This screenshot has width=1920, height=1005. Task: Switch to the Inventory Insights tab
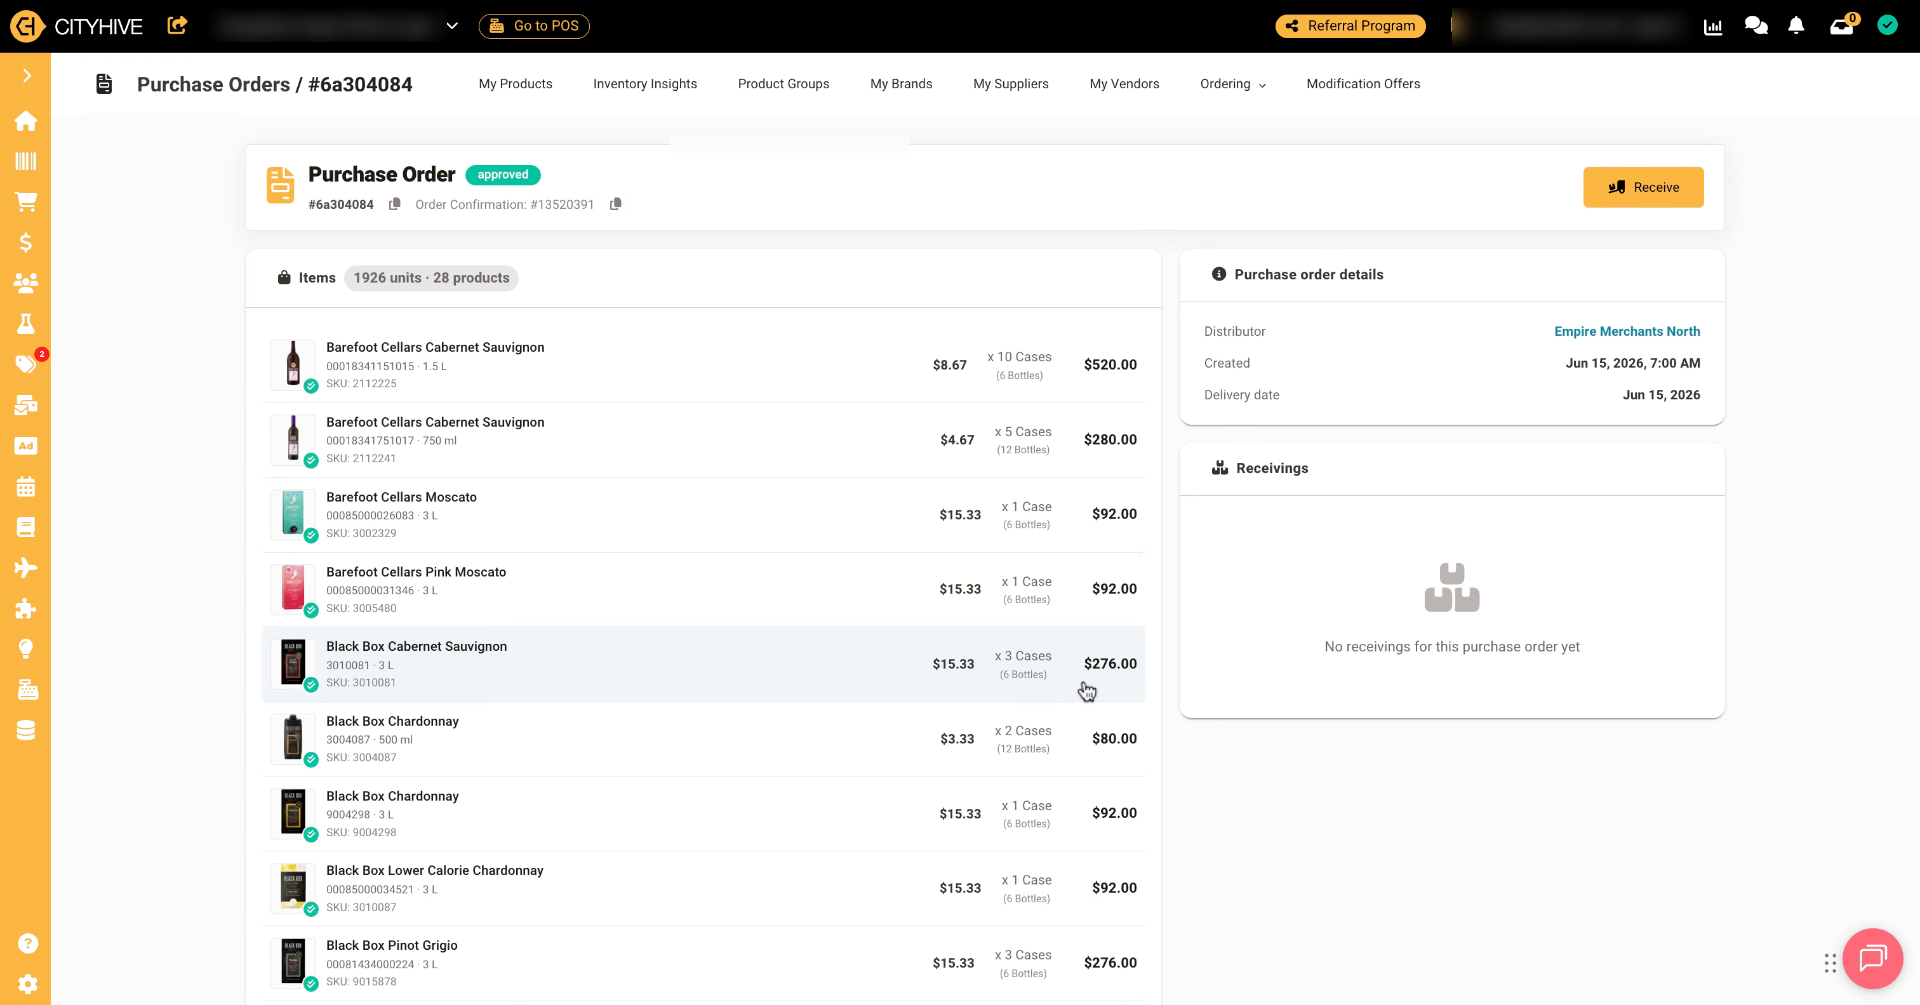click(x=645, y=84)
